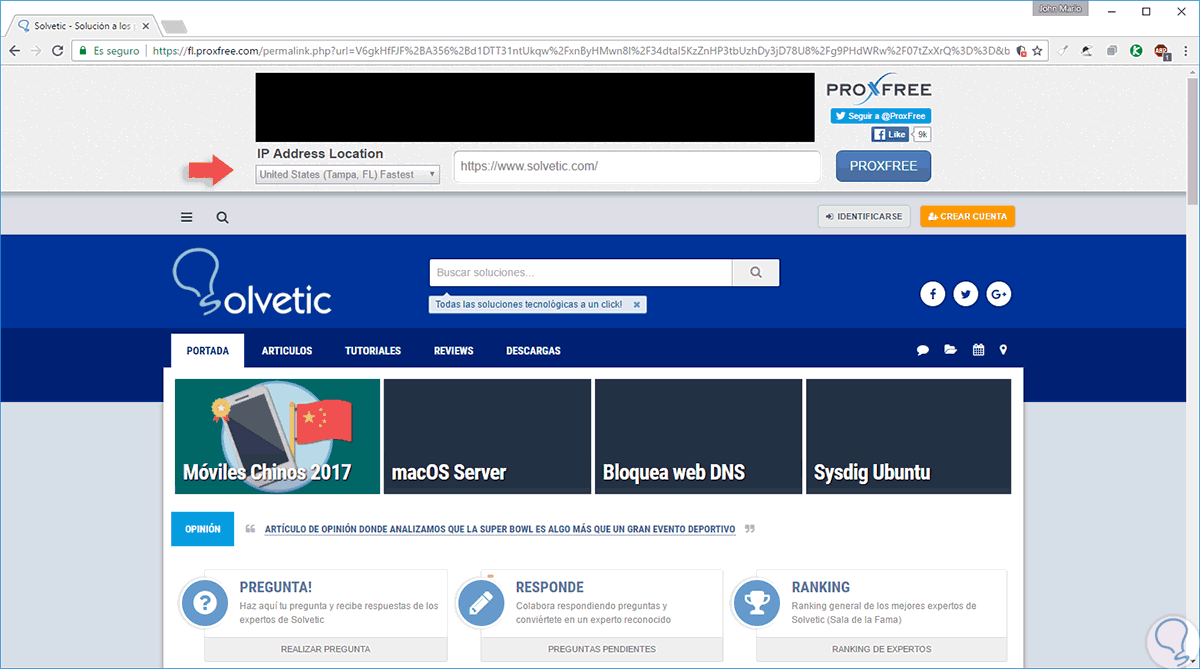Follow @ProxFree on Twitter button
This screenshot has width=1200, height=669.
click(880, 116)
